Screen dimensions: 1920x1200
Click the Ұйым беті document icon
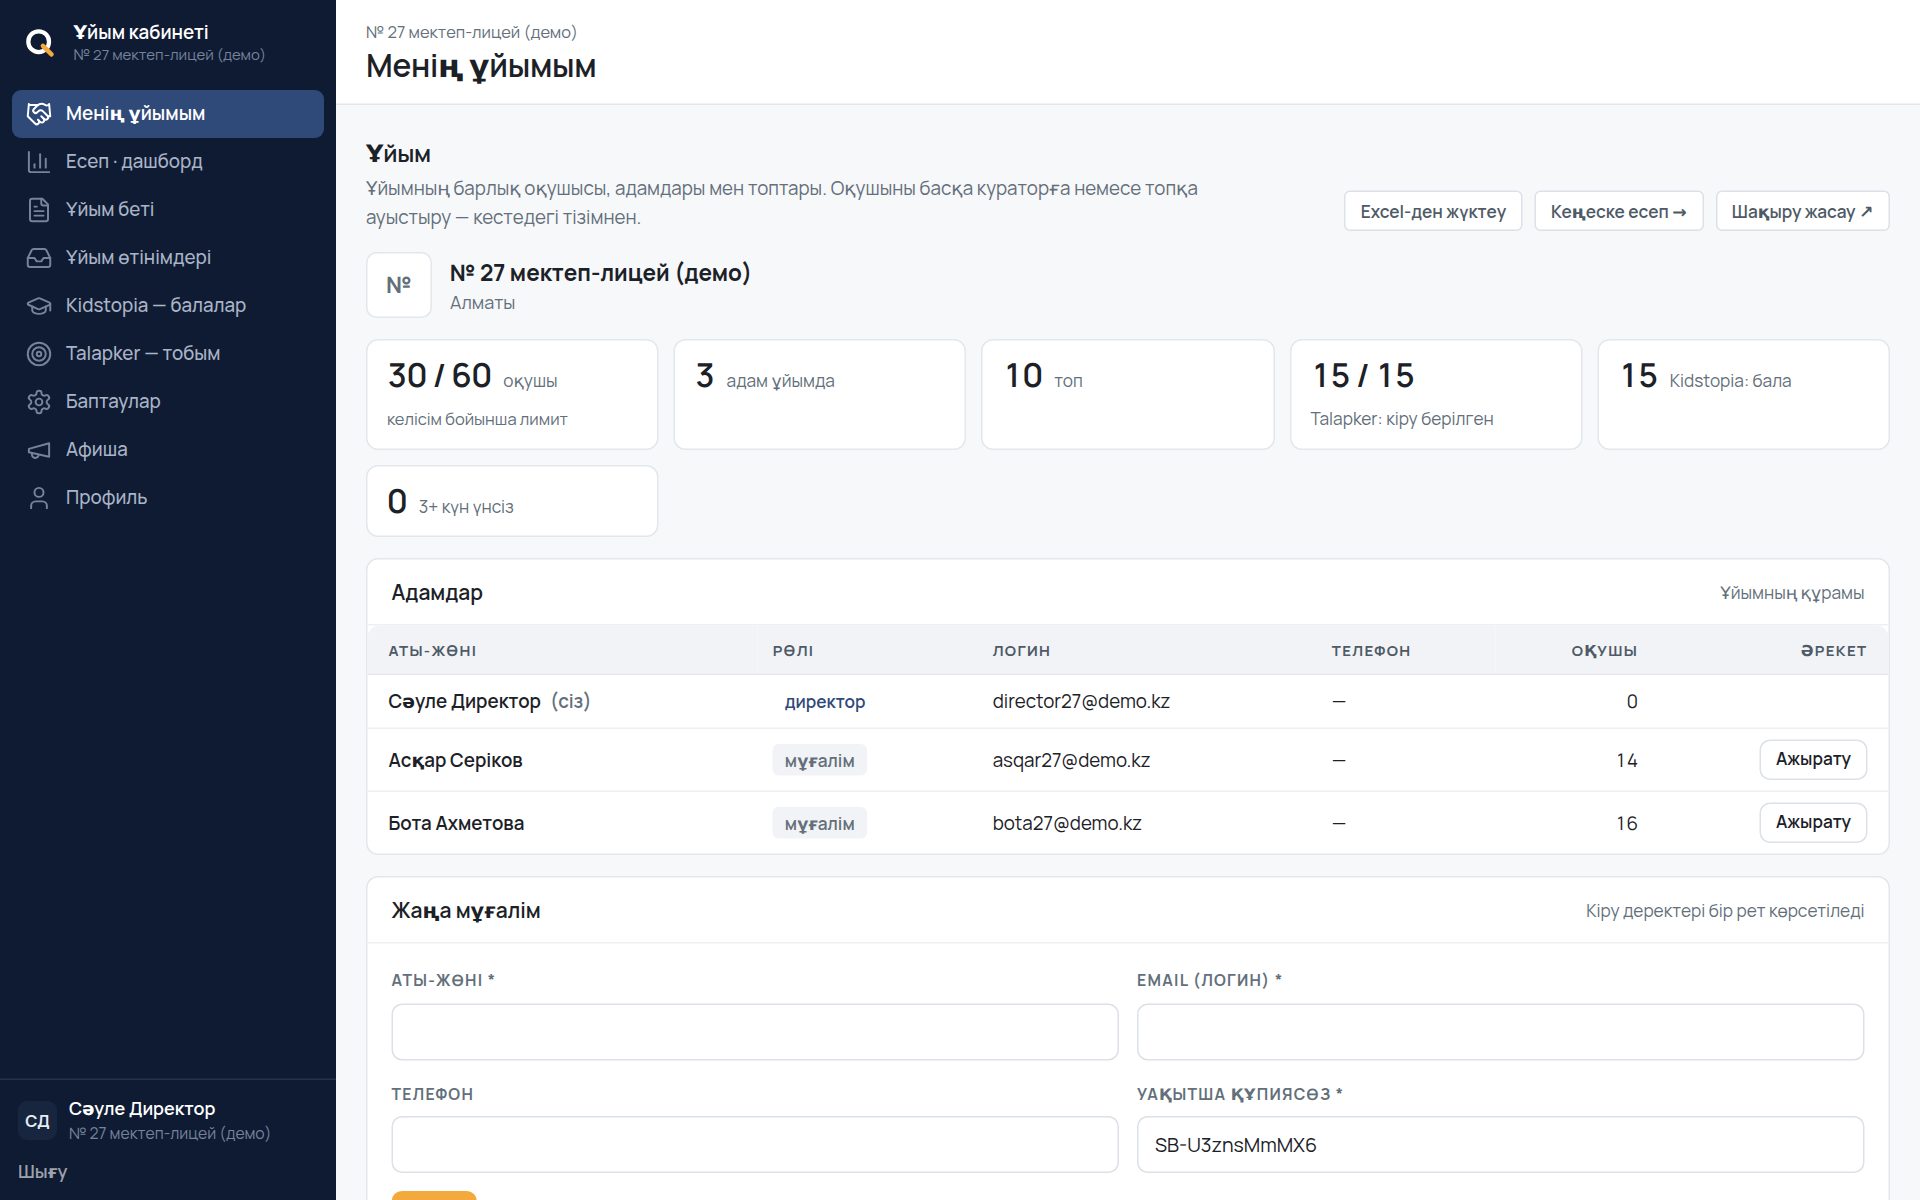point(39,210)
